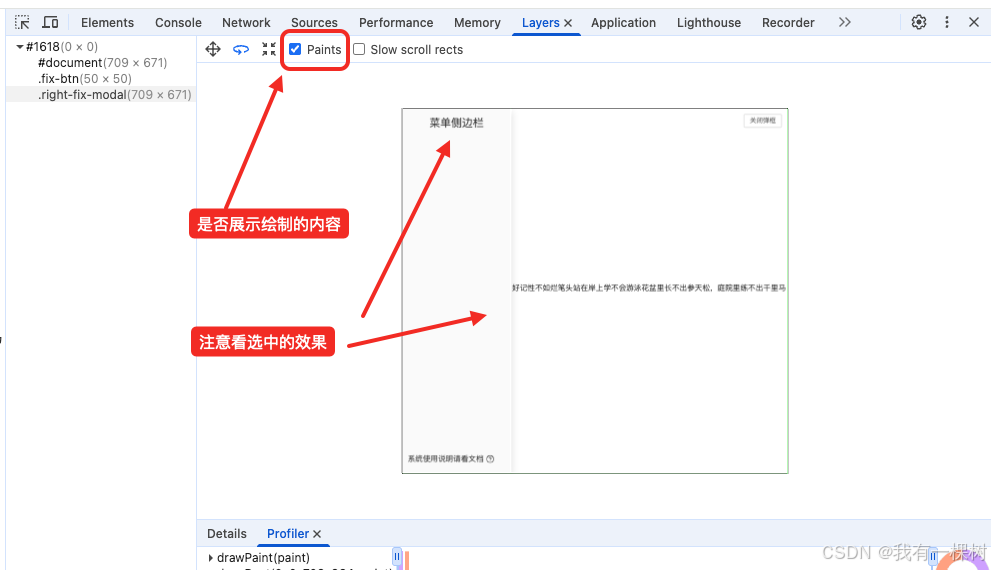Click the left paint profiler slider handle
991x570 pixels.
[x=397, y=557]
